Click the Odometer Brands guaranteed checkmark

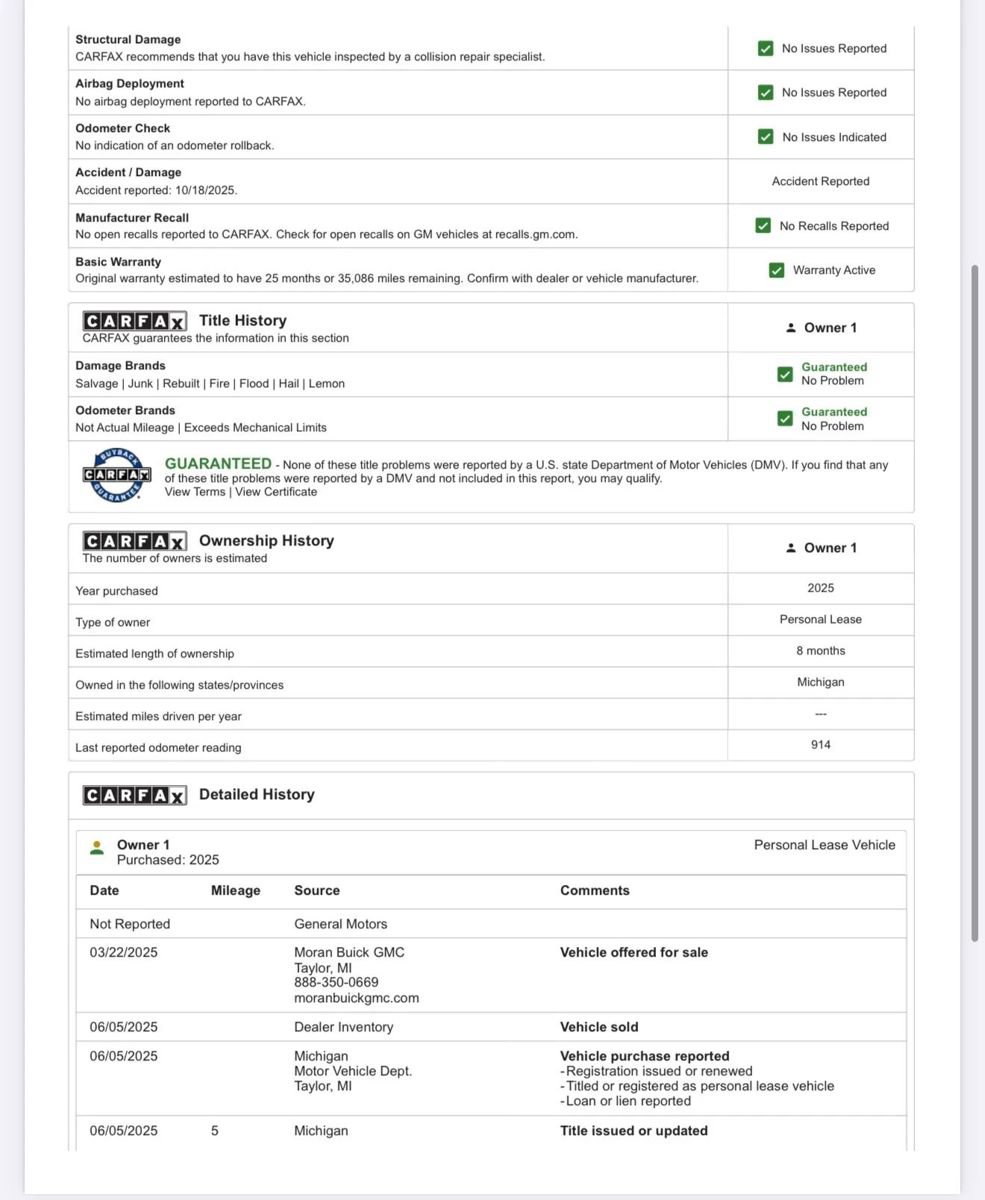coord(785,418)
